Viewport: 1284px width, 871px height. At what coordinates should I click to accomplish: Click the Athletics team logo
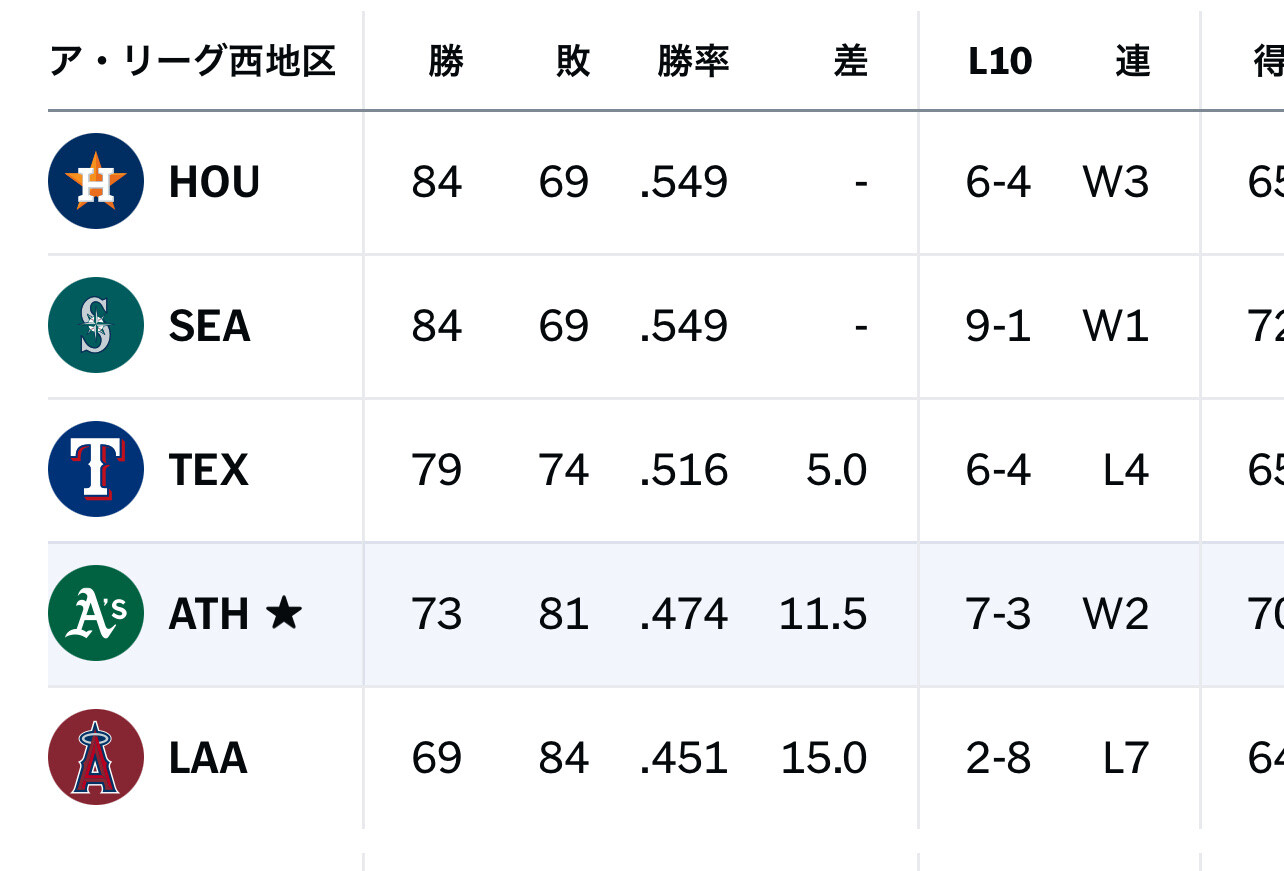point(96,613)
